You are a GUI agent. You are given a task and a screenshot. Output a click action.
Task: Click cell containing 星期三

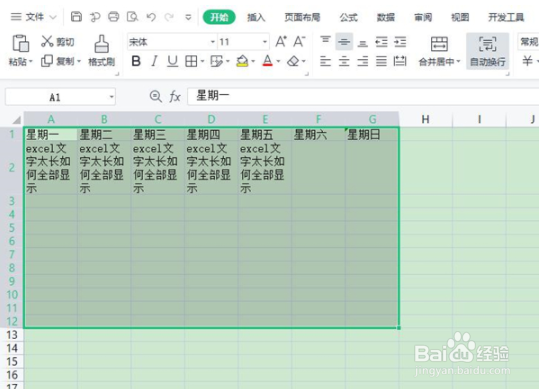[157, 134]
